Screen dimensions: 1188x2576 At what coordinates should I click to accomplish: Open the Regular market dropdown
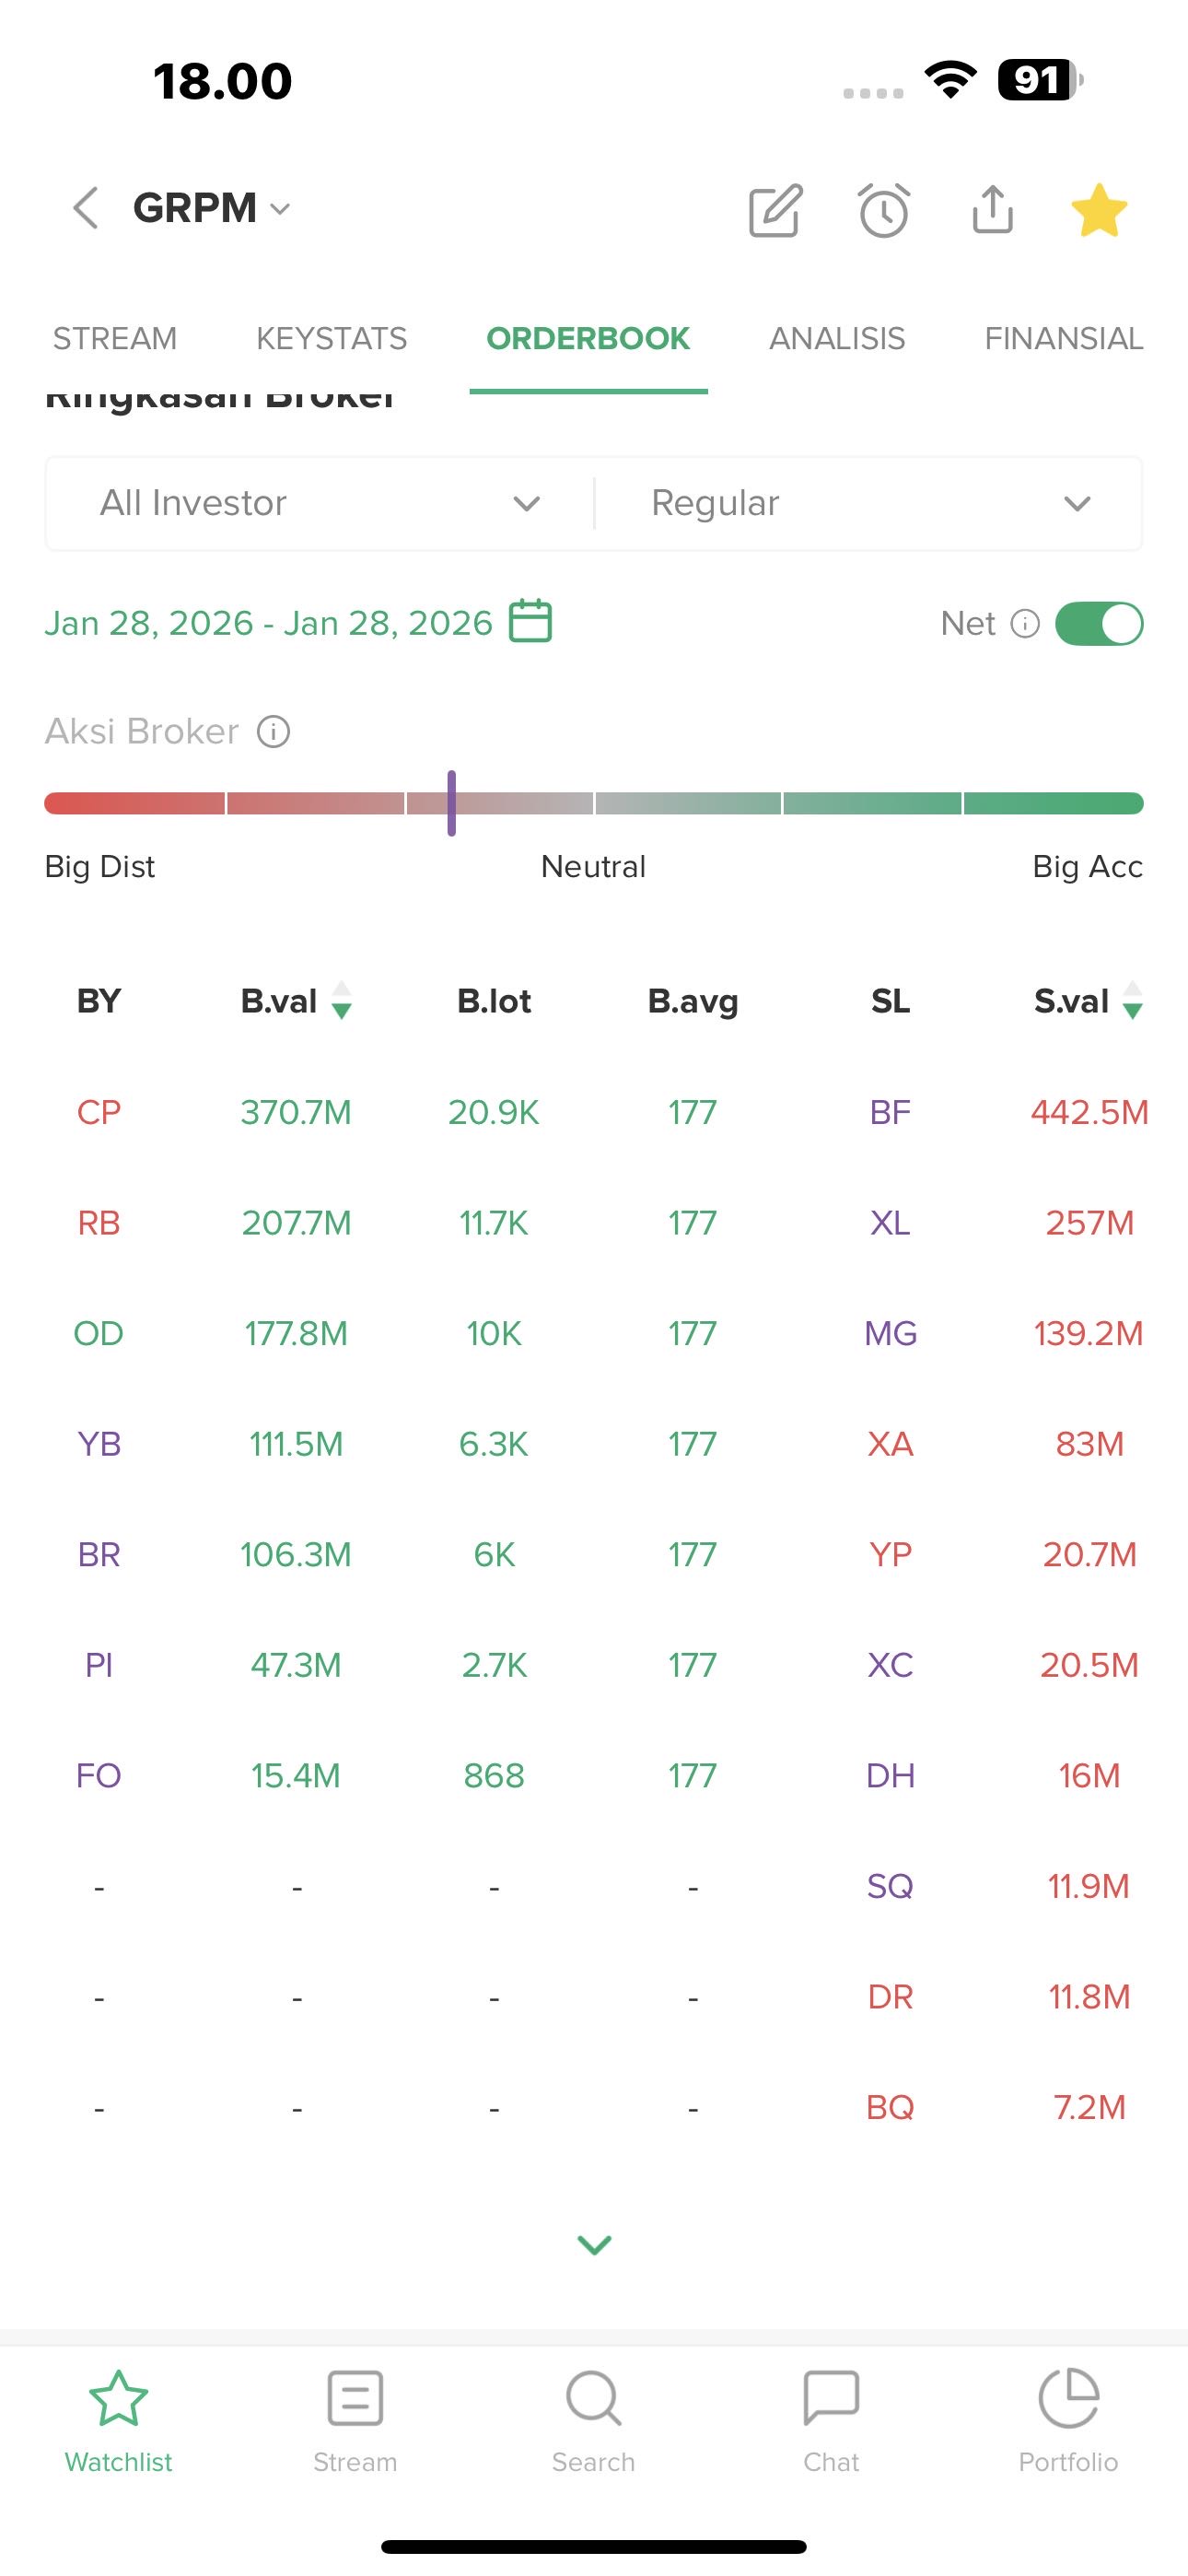click(x=868, y=503)
